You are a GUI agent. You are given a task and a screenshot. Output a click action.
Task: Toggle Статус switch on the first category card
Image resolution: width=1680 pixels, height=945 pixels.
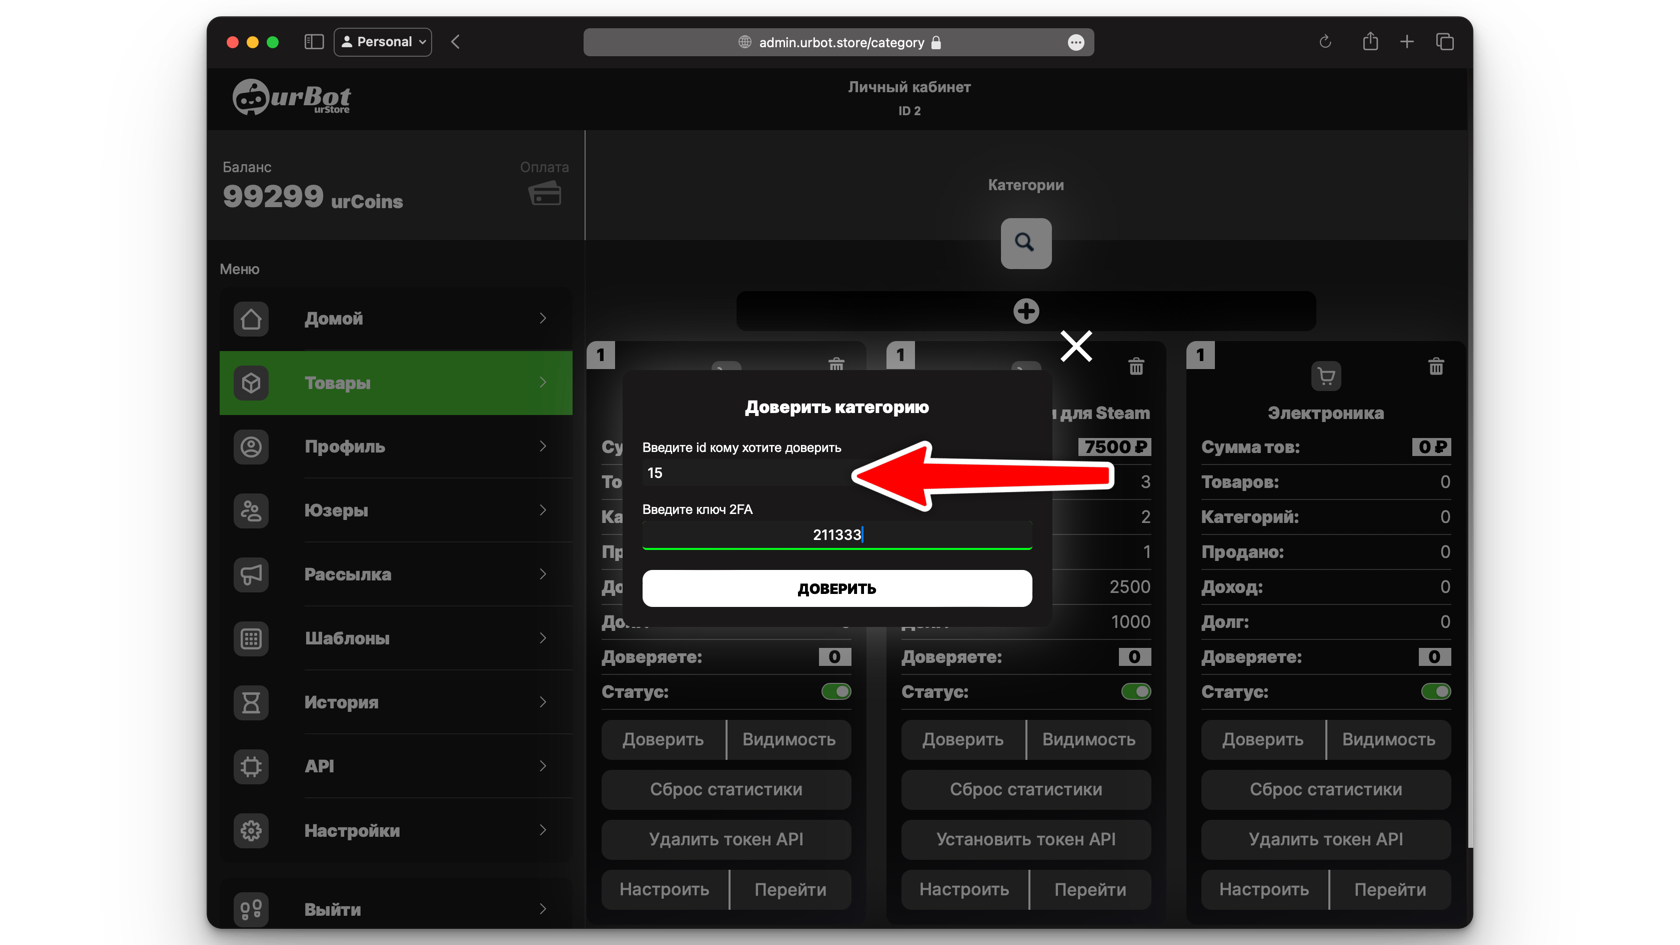tap(835, 692)
